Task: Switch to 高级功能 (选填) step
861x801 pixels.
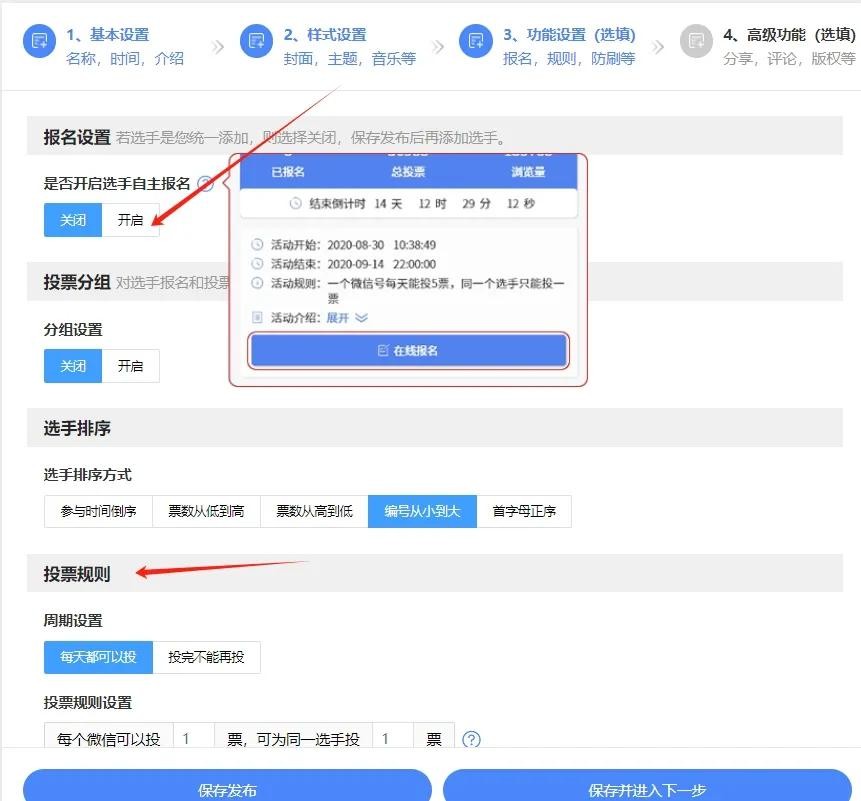Action: pos(789,35)
